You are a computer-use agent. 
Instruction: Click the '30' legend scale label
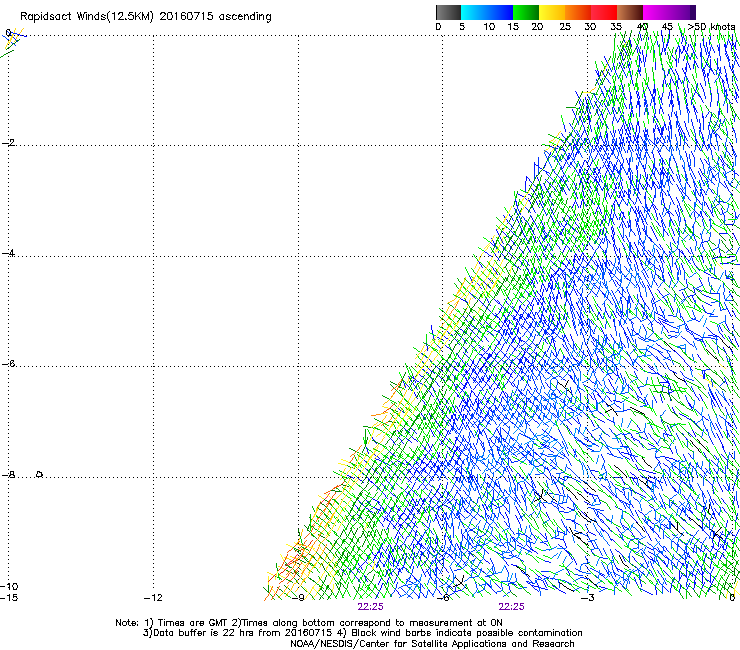pos(590,27)
